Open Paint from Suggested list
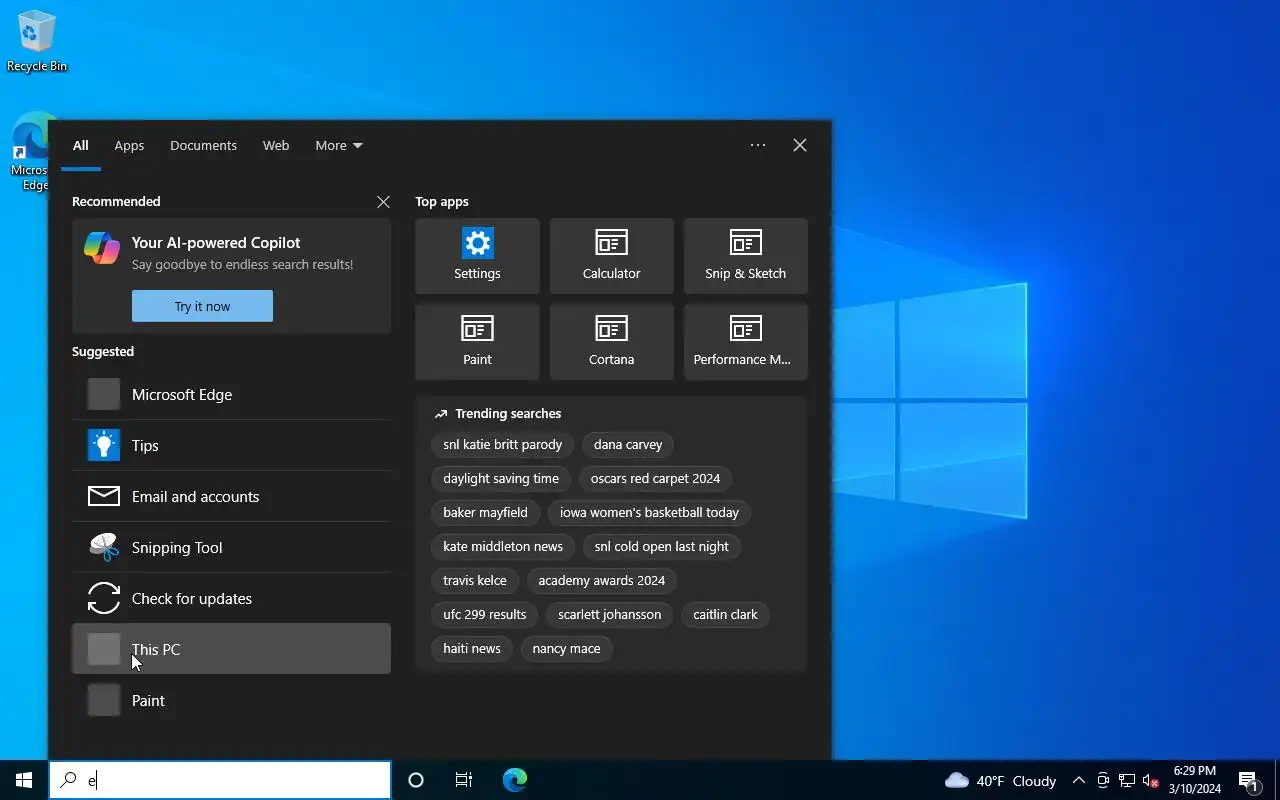 pos(231,700)
